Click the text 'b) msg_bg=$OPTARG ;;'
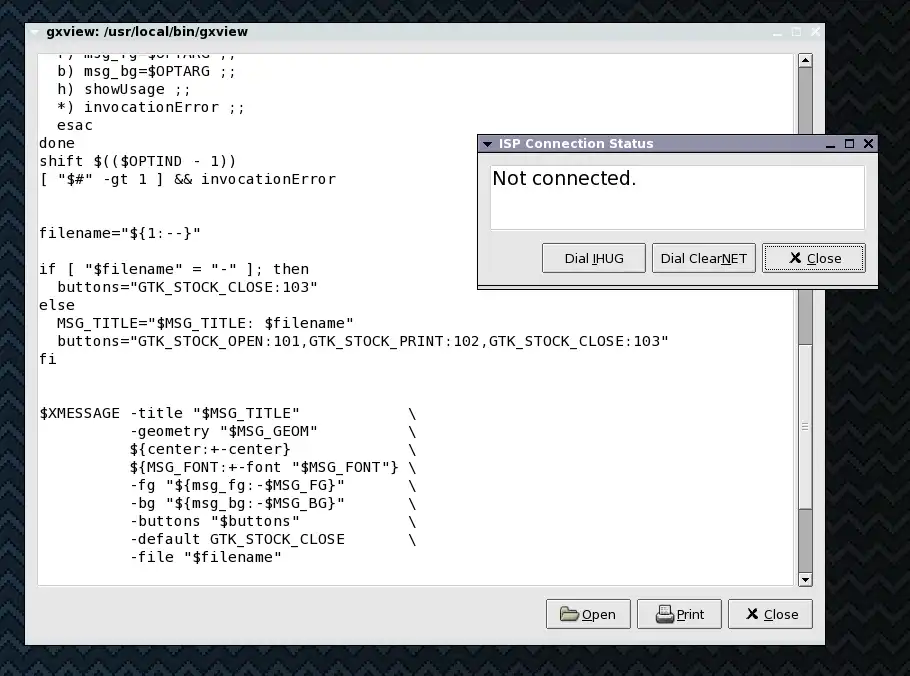The image size is (910, 676). click(146, 71)
